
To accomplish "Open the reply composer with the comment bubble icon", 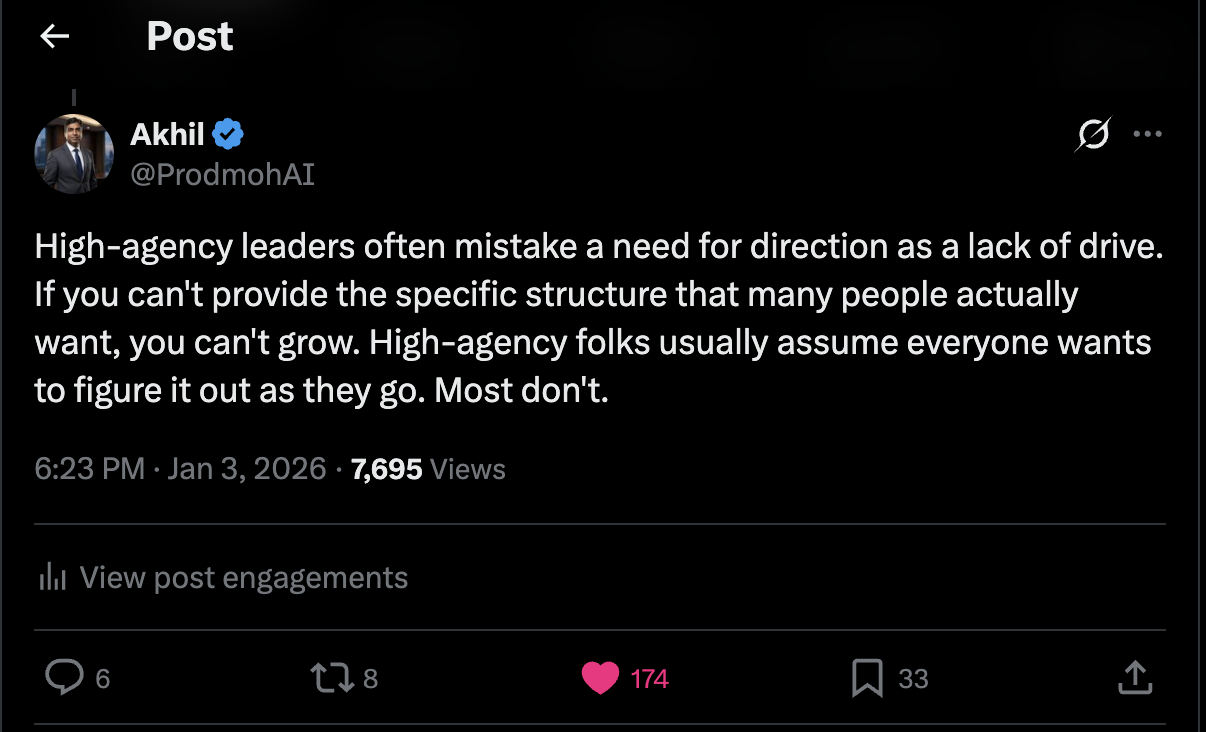I will [x=64, y=677].
